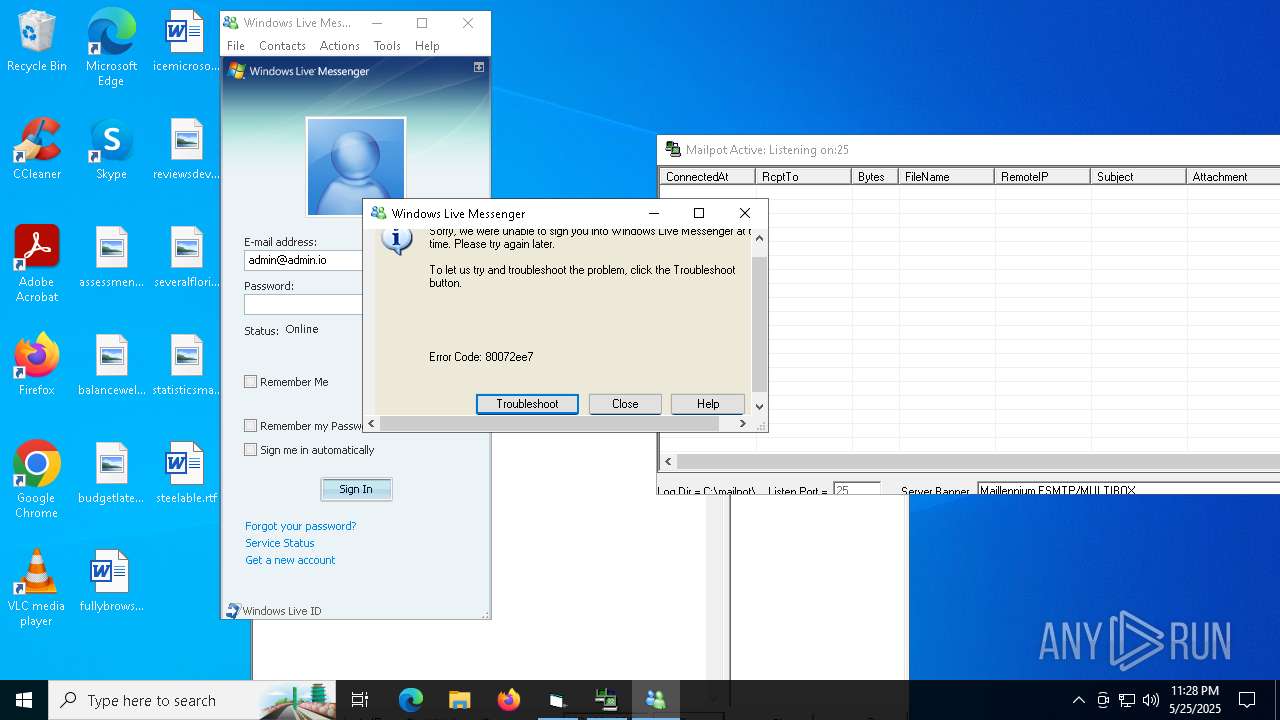The image size is (1280, 720).
Task: Sort Mailpot by ConnectedAt column
Action: 707,176
